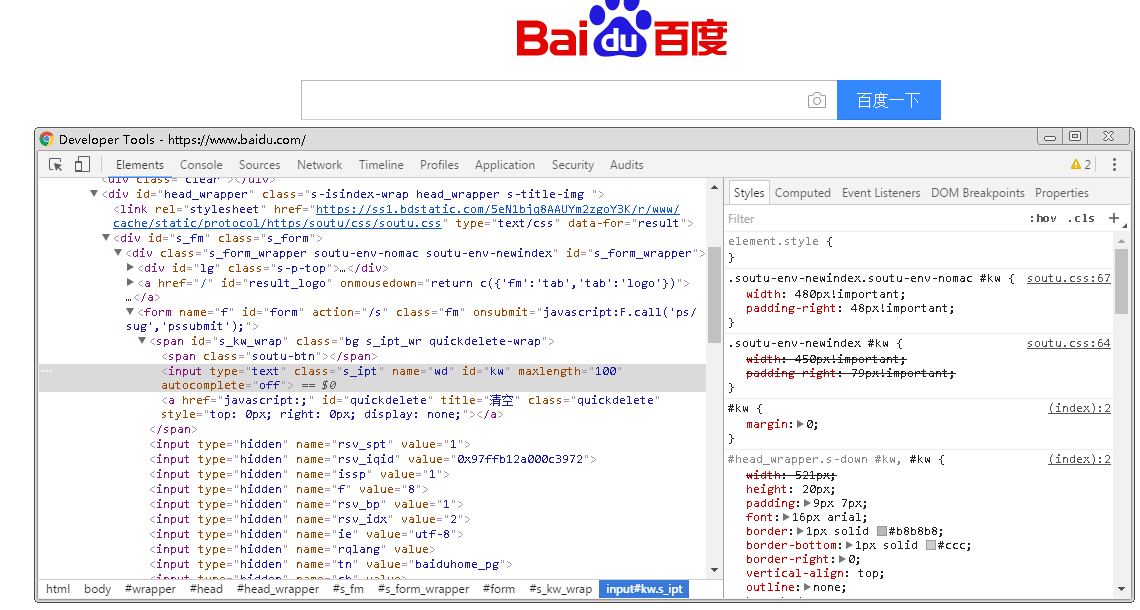
Task: Select the html breadcrumb
Action: [x=58, y=589]
